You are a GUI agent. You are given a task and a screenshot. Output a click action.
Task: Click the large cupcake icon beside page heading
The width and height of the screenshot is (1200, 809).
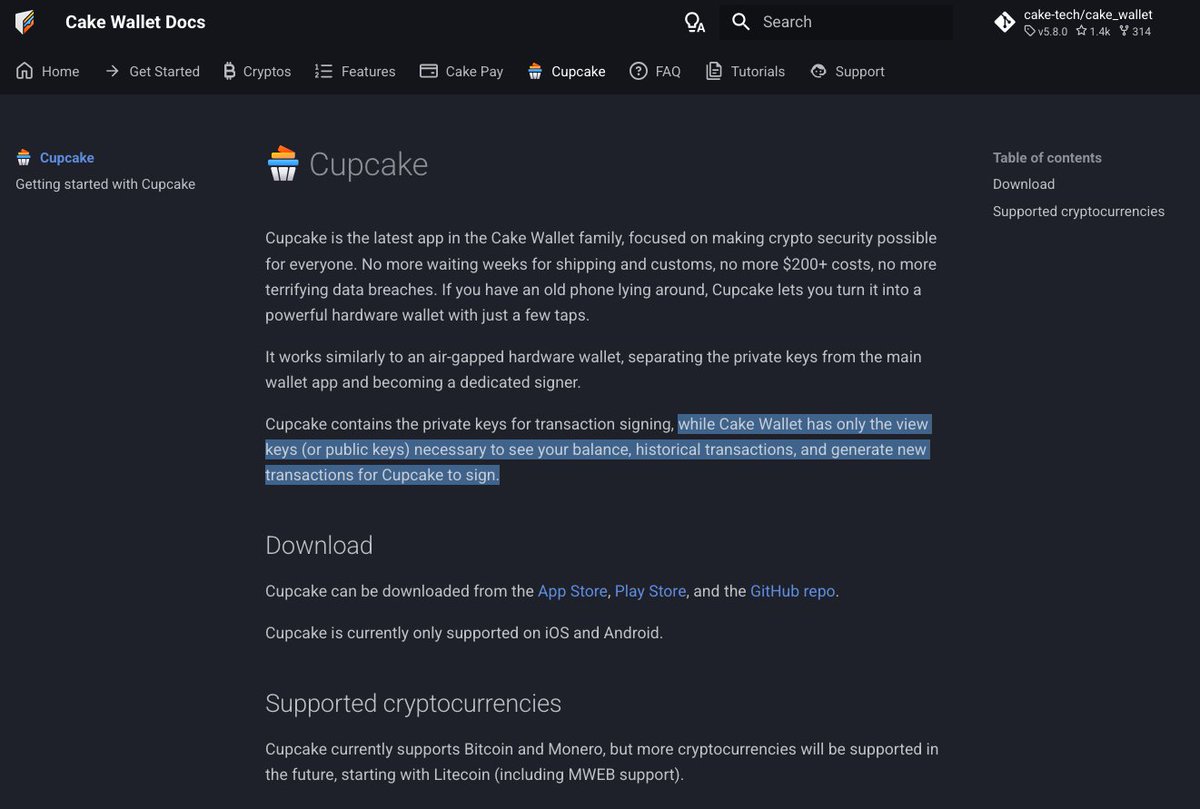[x=283, y=164]
